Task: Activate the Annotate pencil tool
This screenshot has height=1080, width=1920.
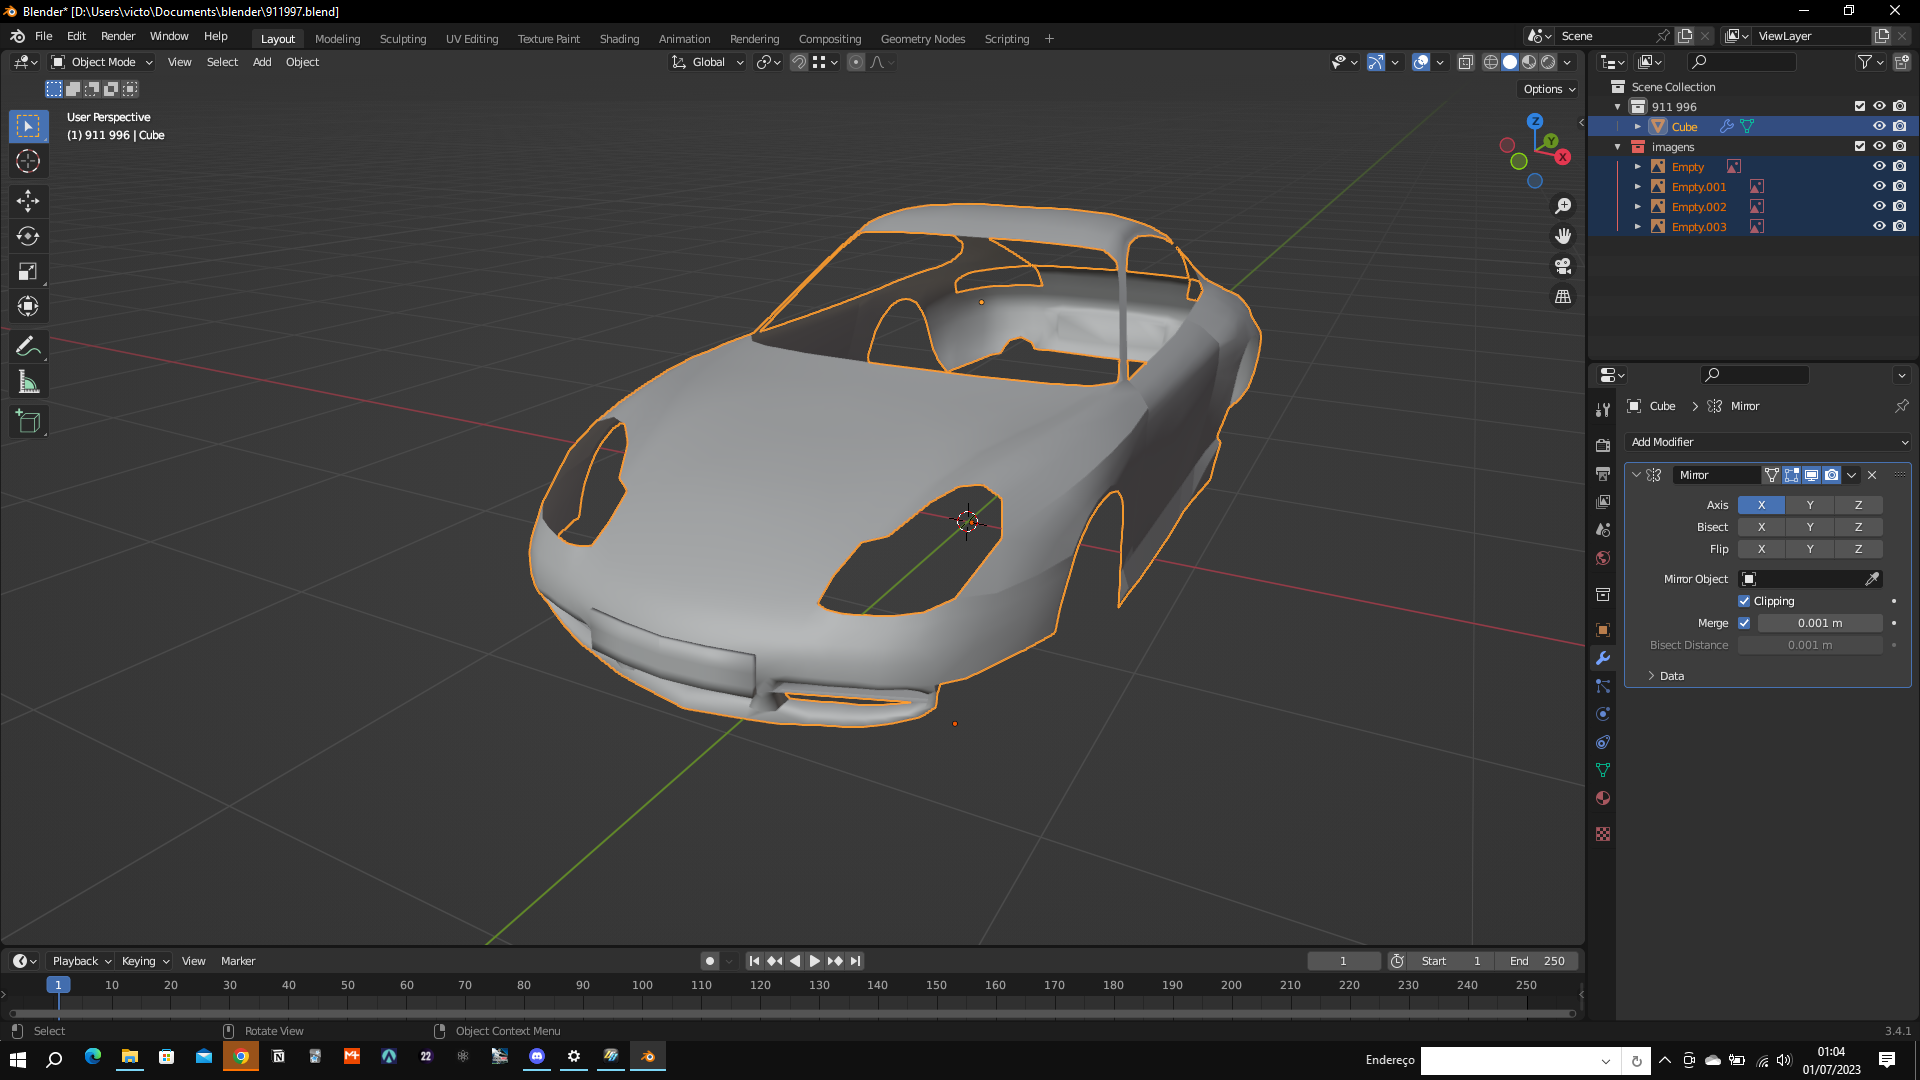Action: click(28, 347)
